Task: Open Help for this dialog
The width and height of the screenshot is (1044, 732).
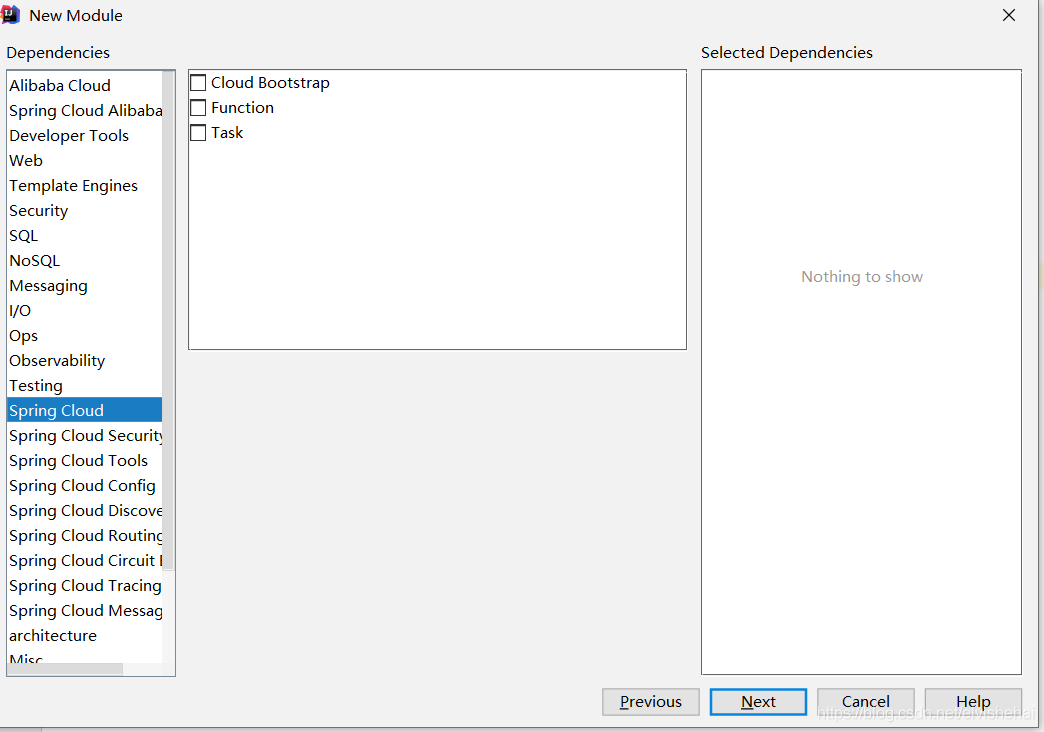Action: coord(973,701)
